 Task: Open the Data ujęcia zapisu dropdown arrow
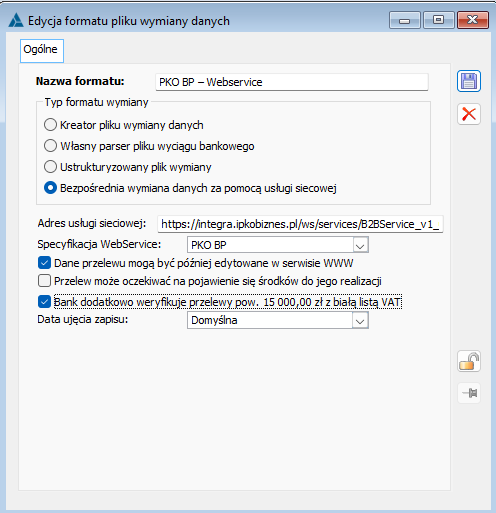360,321
